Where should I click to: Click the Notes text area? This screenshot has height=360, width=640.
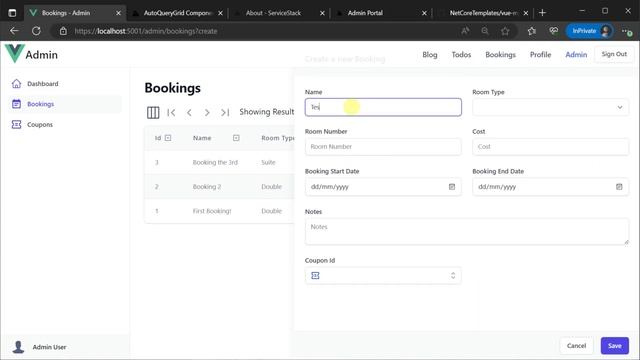tap(467, 231)
